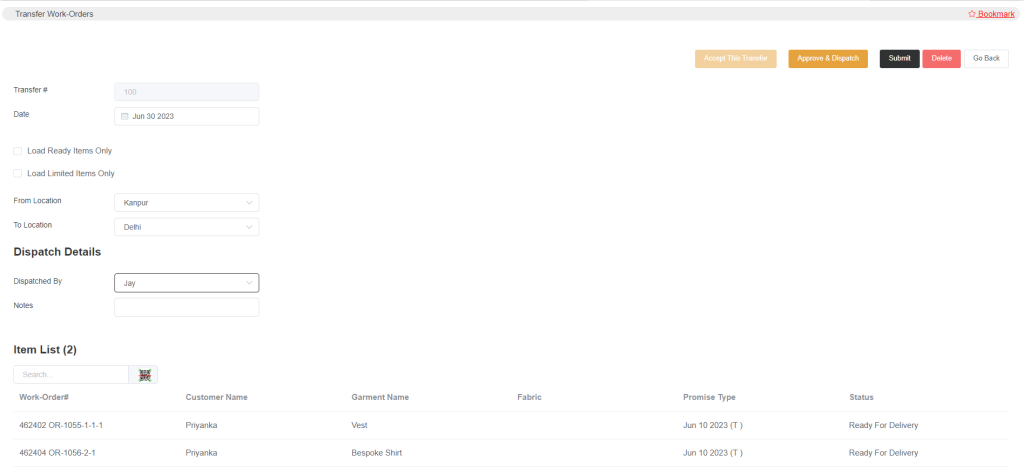Screen dimensions: 1024x468
Task: Select work-order 462402 OR-1055-1-1-1
Action: click(61, 426)
